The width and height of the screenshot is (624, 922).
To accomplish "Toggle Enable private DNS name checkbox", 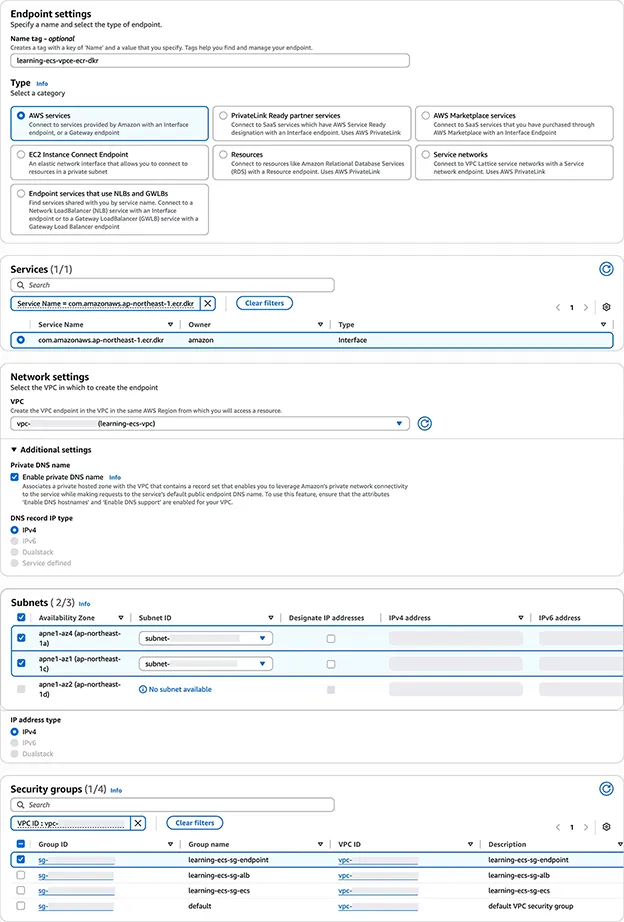I will 15,477.
